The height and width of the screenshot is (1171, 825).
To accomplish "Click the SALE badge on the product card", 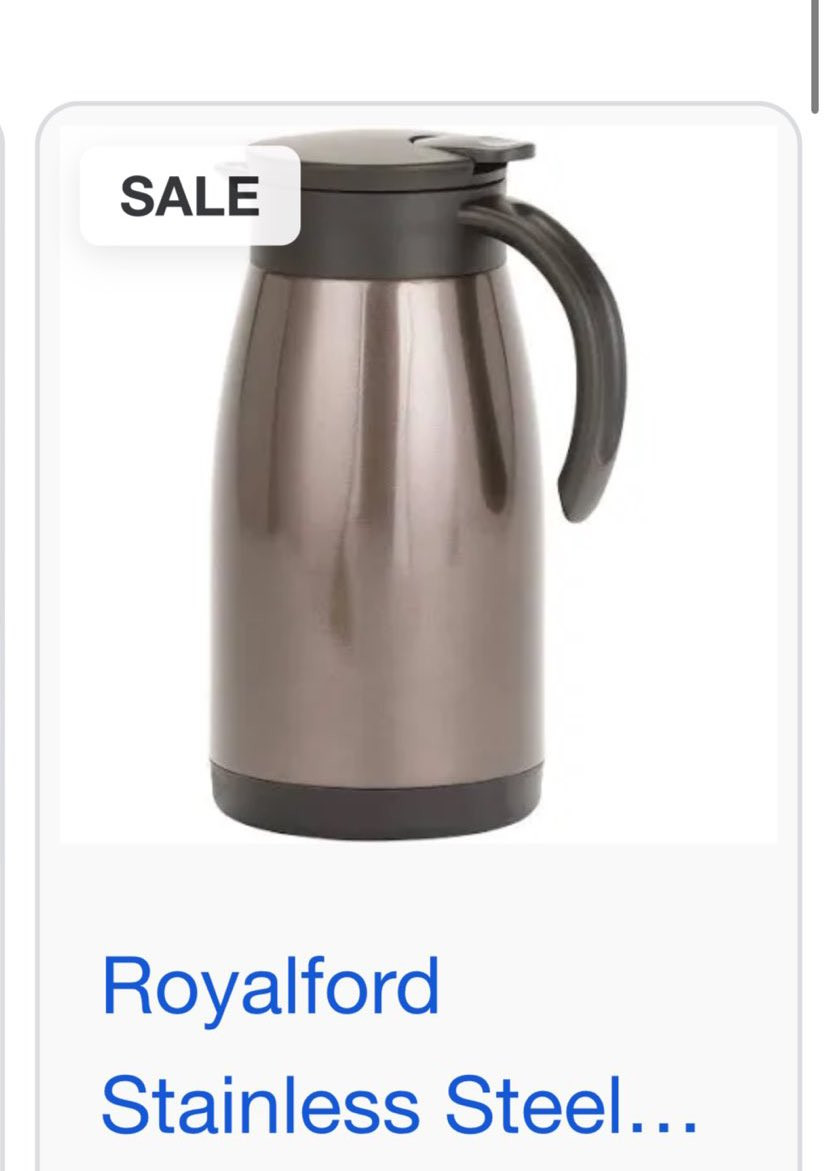I will click(190, 196).
